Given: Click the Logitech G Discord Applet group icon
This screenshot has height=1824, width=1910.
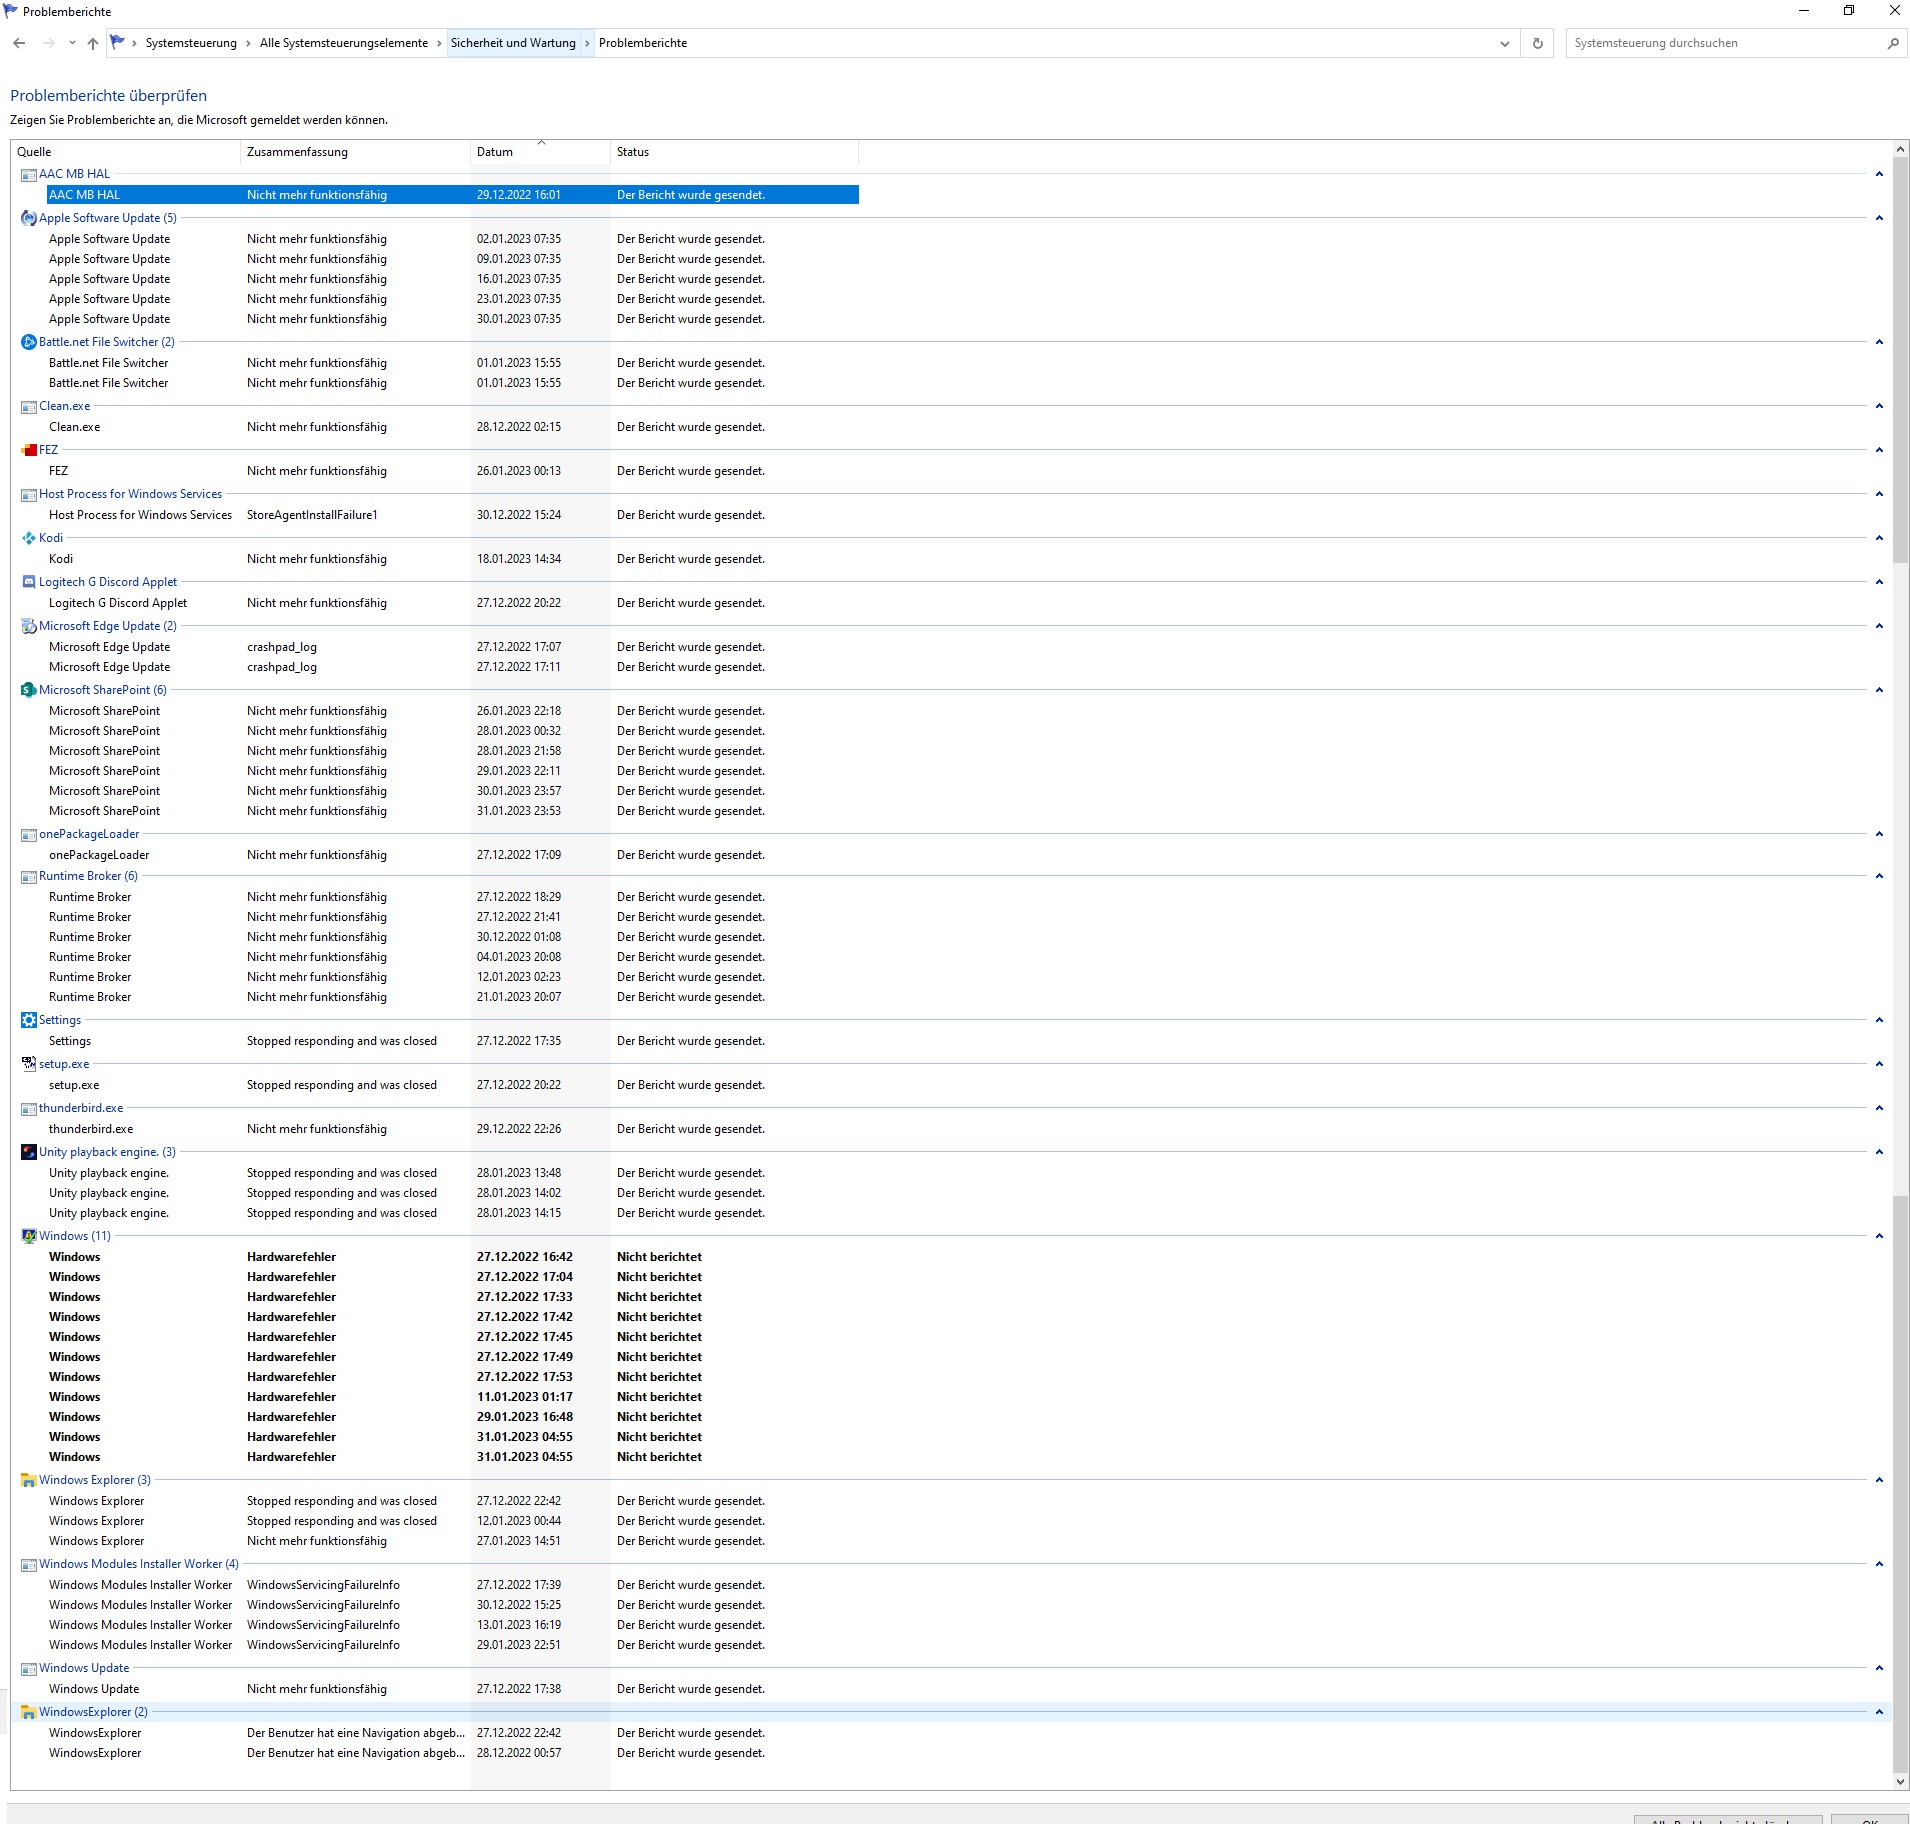Looking at the screenshot, I should 29,582.
